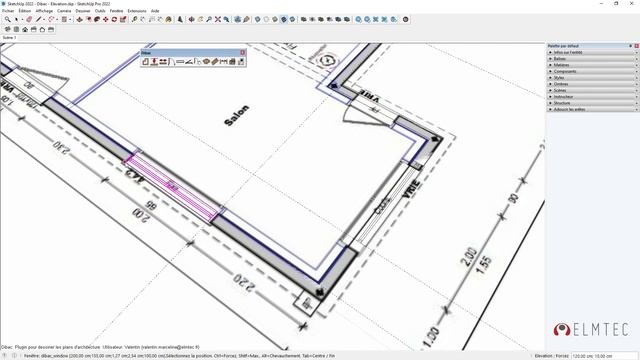640x360 pixels.
Task: Click the Dibac Dimension tool icon
Action: [x=223, y=62]
